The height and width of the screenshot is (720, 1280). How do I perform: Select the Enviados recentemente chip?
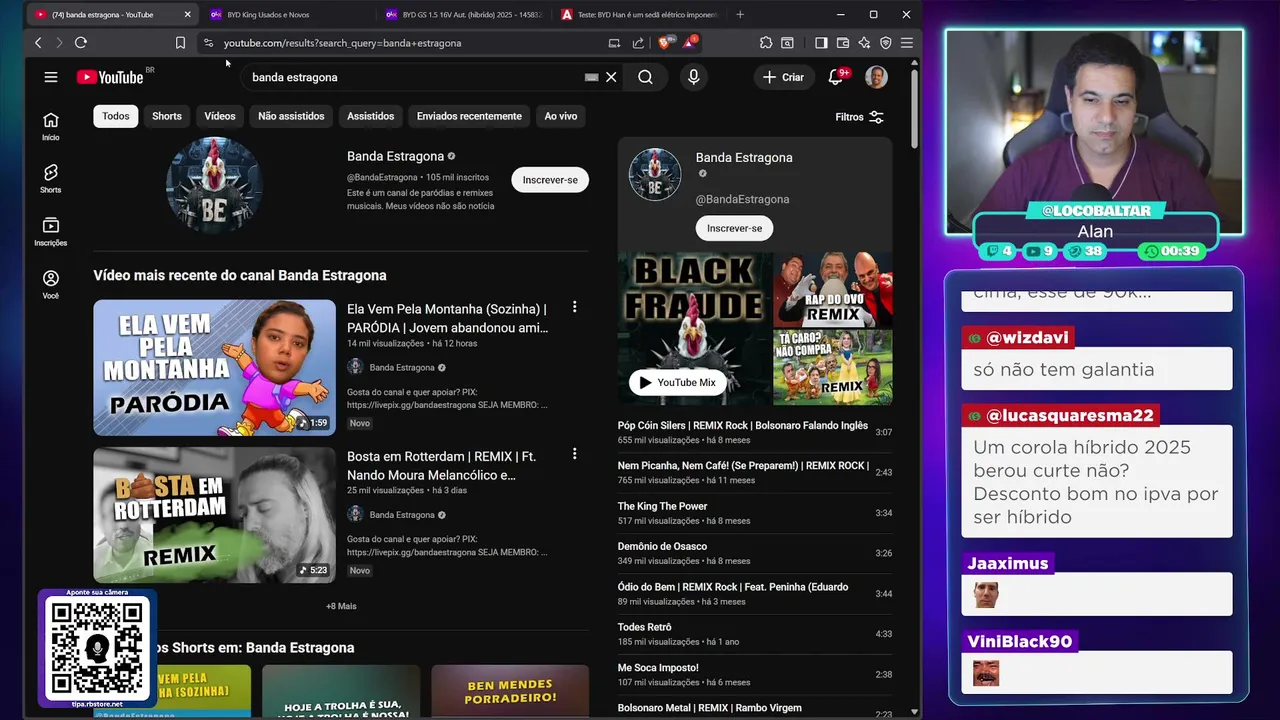click(469, 116)
